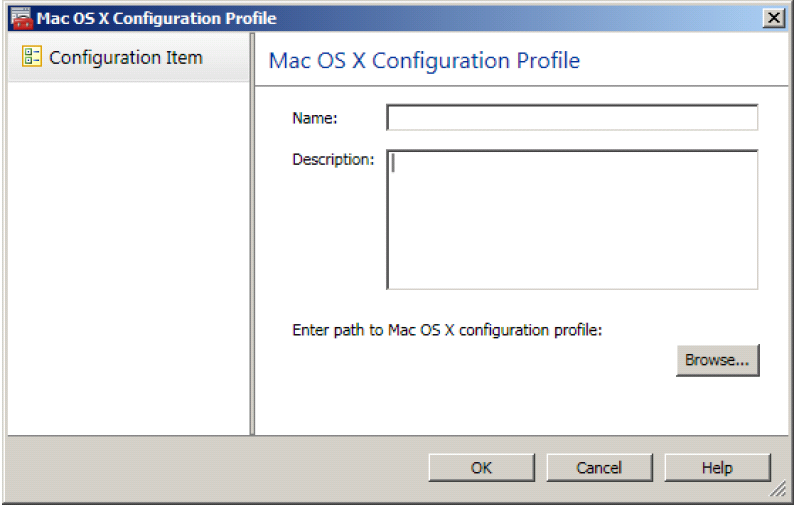This screenshot has width=794, height=506.
Task: Close the Mac OS X Configuration Profile dialog
Action: pyautogui.click(x=772, y=19)
